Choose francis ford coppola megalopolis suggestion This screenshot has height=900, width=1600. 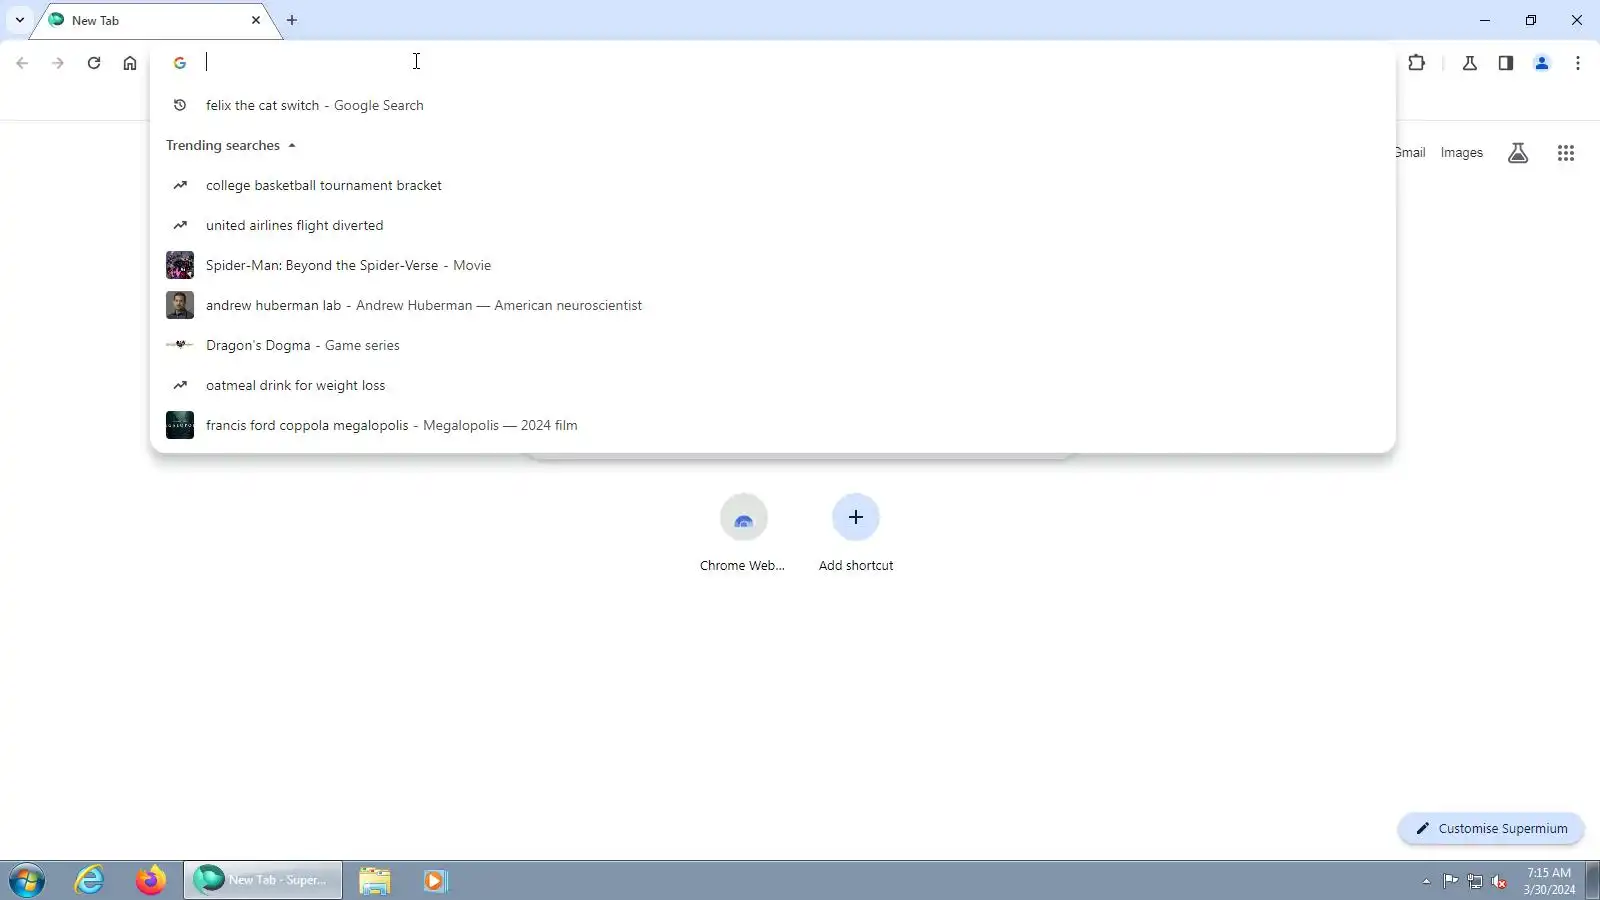(x=772, y=425)
